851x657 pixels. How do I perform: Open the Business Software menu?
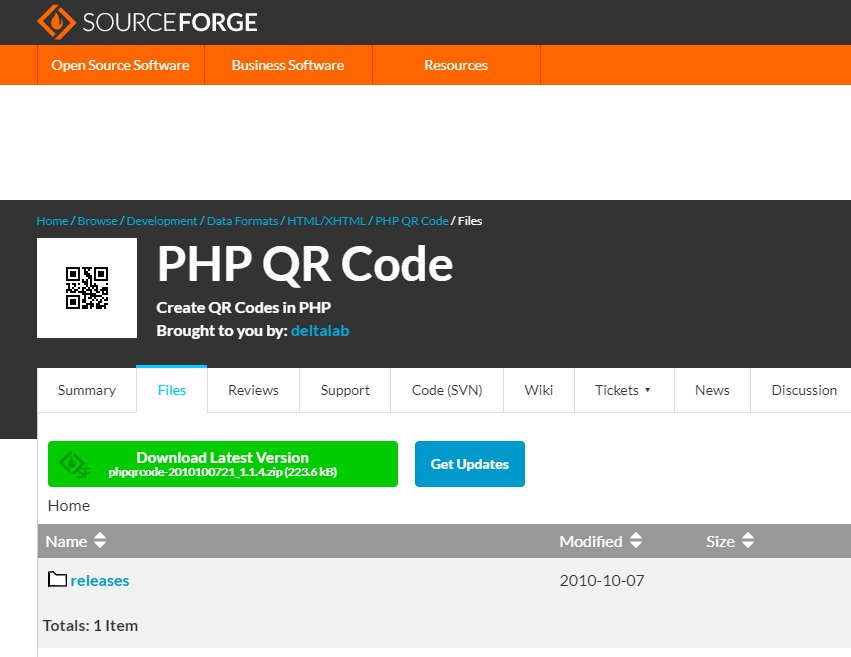(288, 65)
